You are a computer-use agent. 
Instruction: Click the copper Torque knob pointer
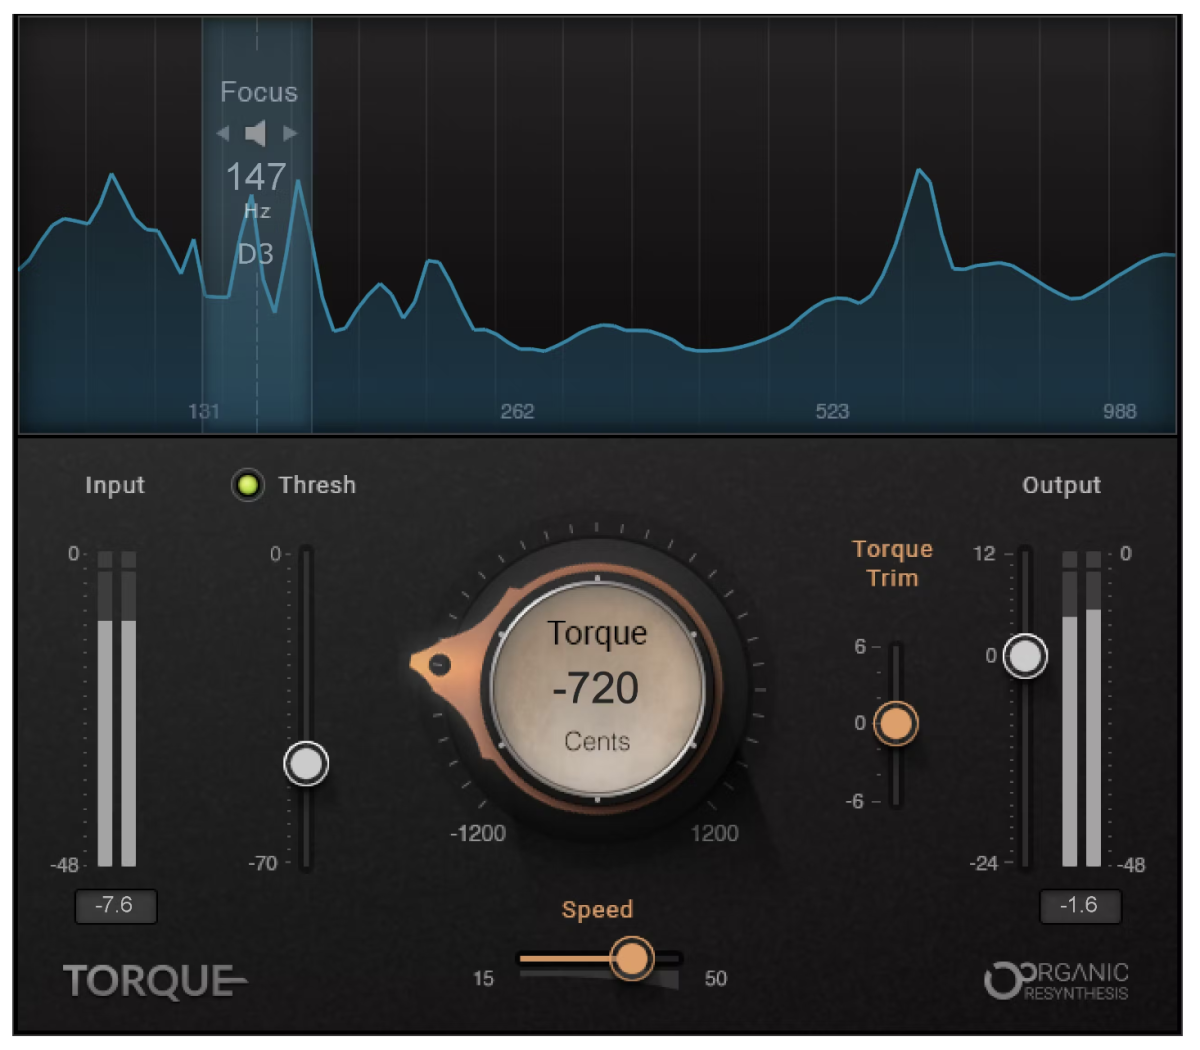[439, 664]
